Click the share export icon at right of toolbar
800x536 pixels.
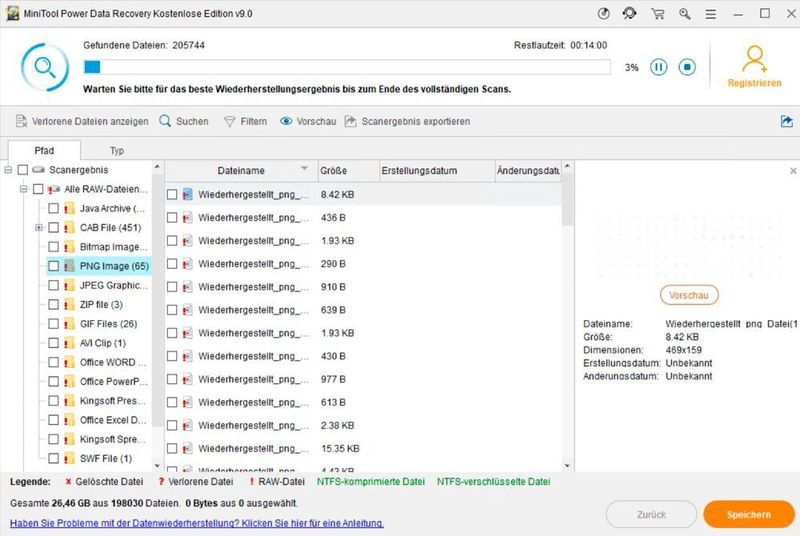(x=787, y=121)
